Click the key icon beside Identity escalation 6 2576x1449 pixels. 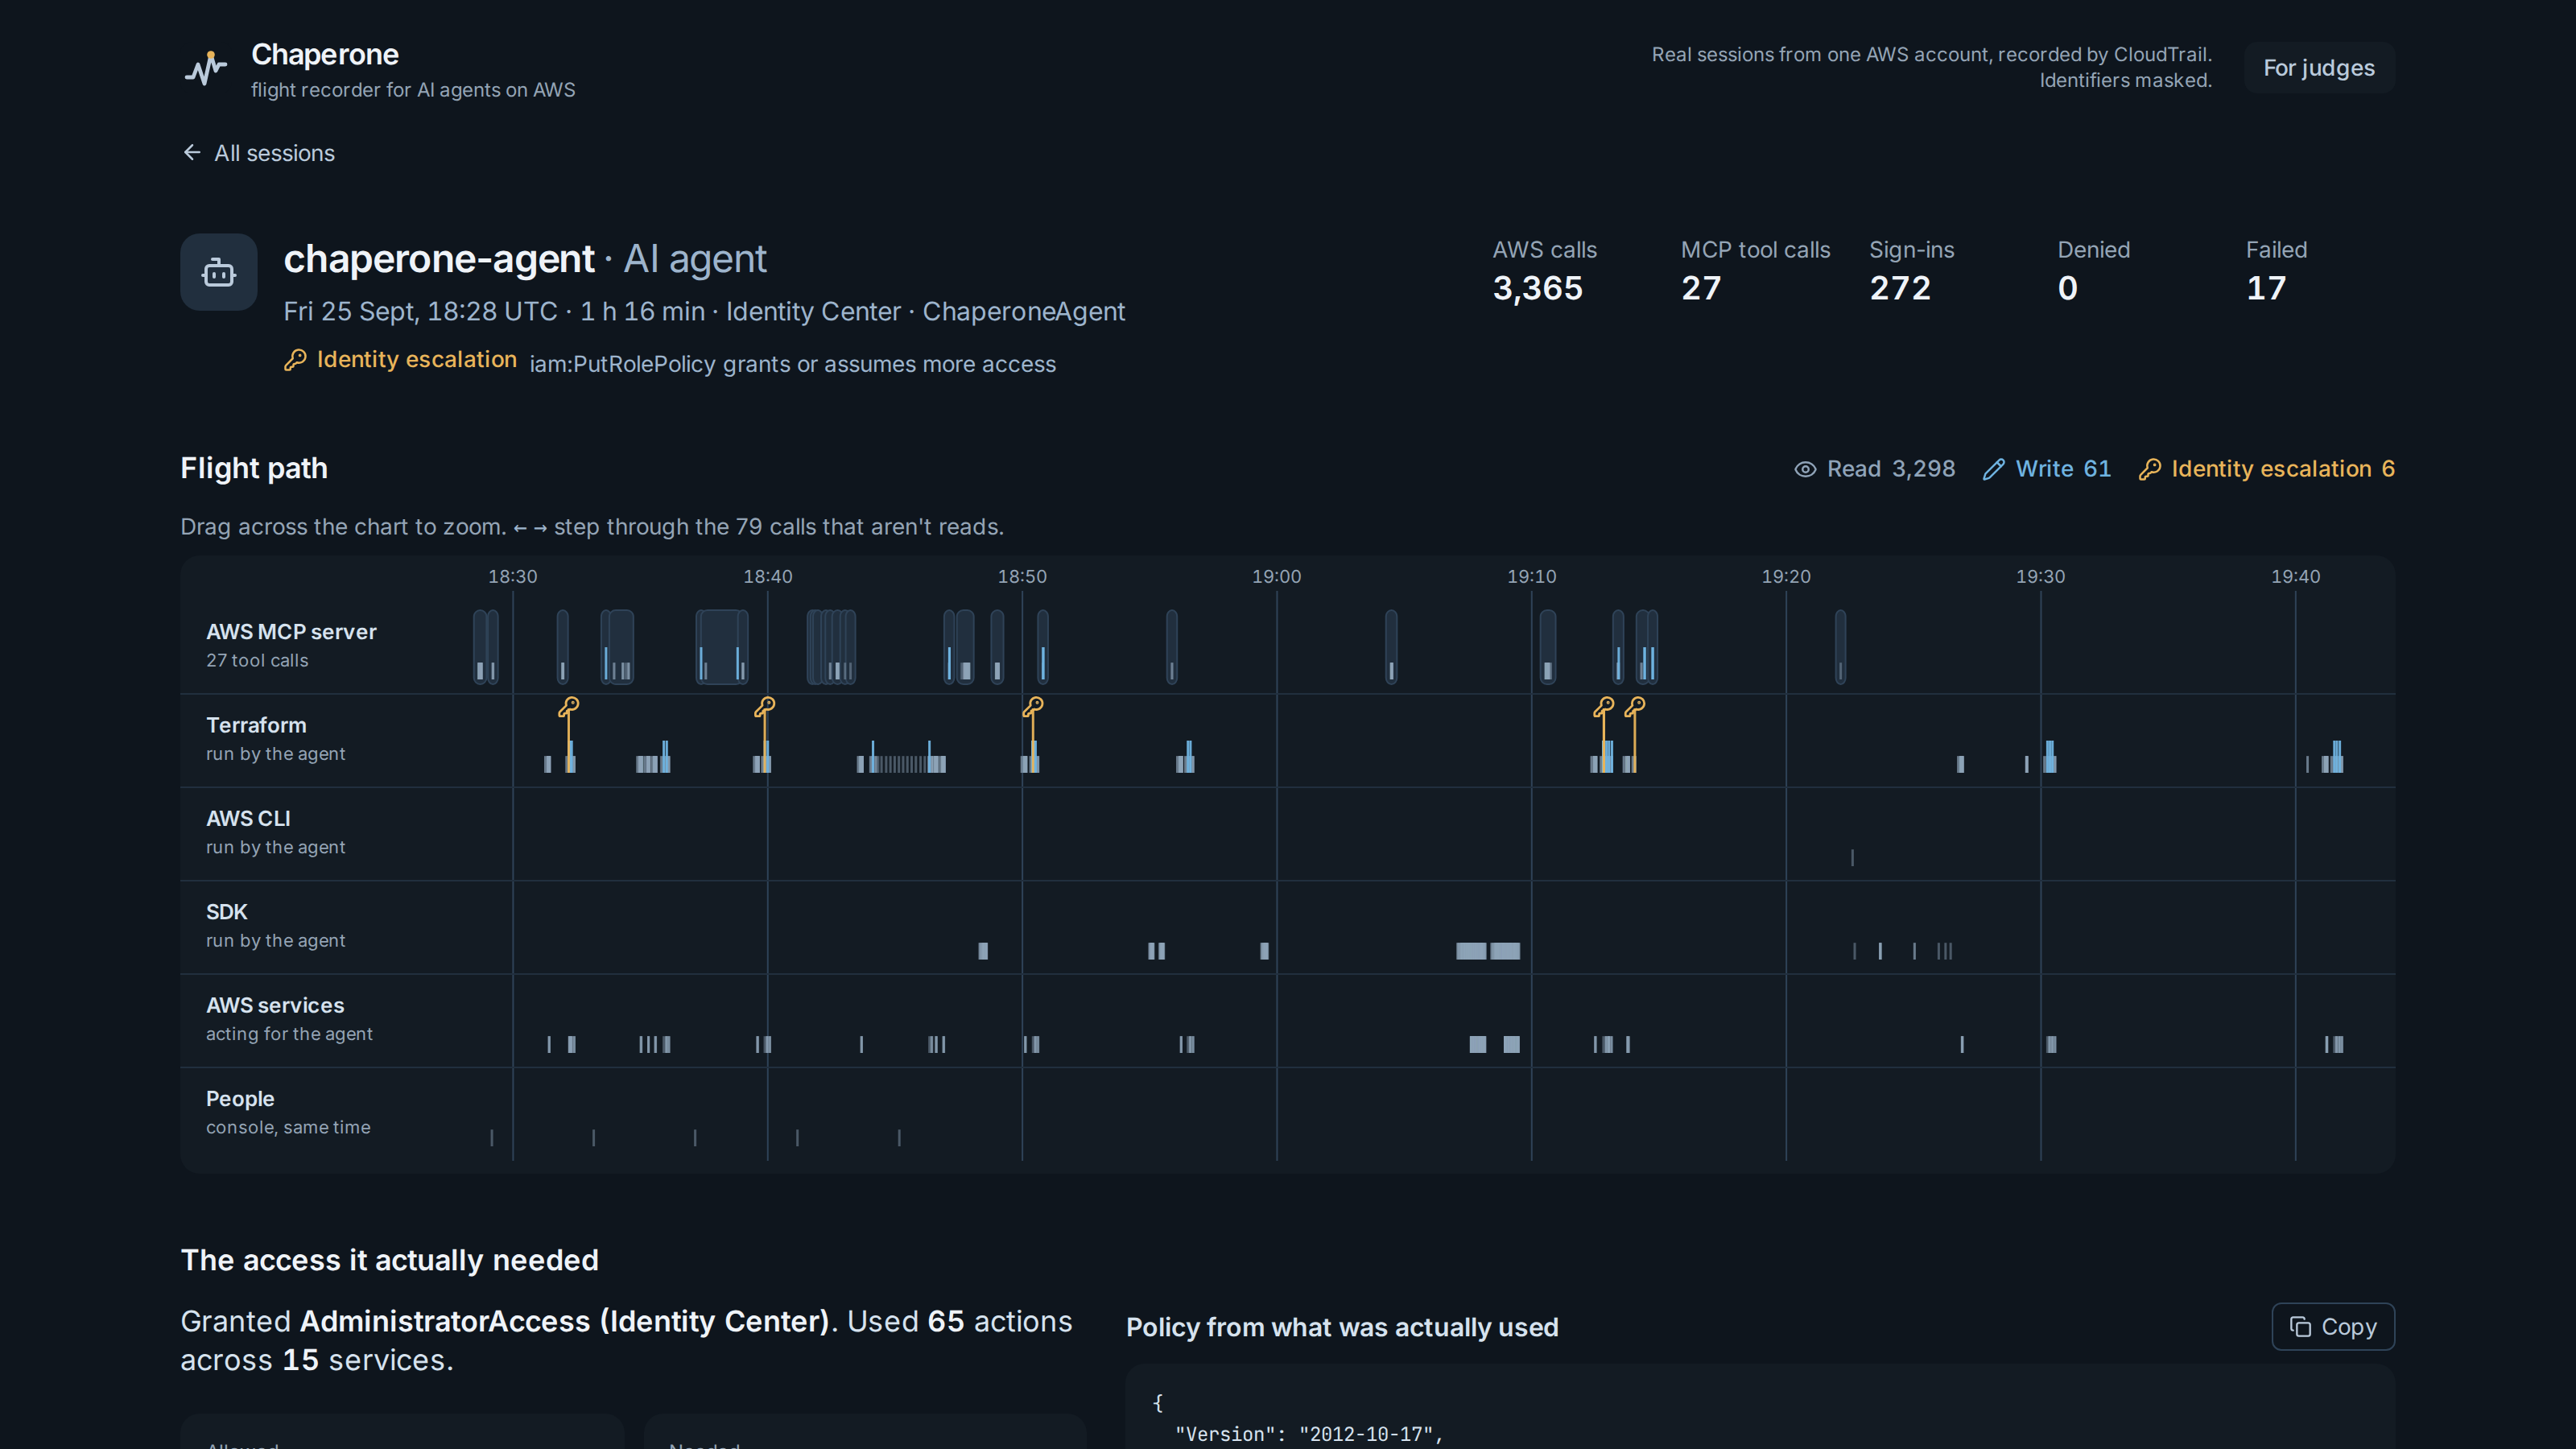point(2150,469)
